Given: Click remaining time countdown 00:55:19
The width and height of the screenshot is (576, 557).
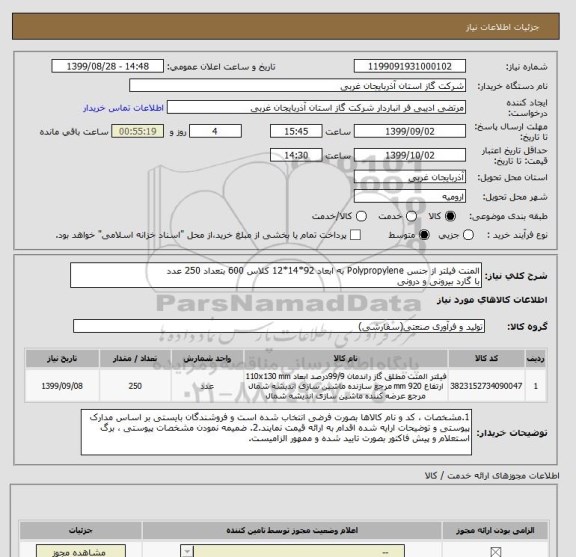Looking at the screenshot, I should pyautogui.click(x=137, y=131).
